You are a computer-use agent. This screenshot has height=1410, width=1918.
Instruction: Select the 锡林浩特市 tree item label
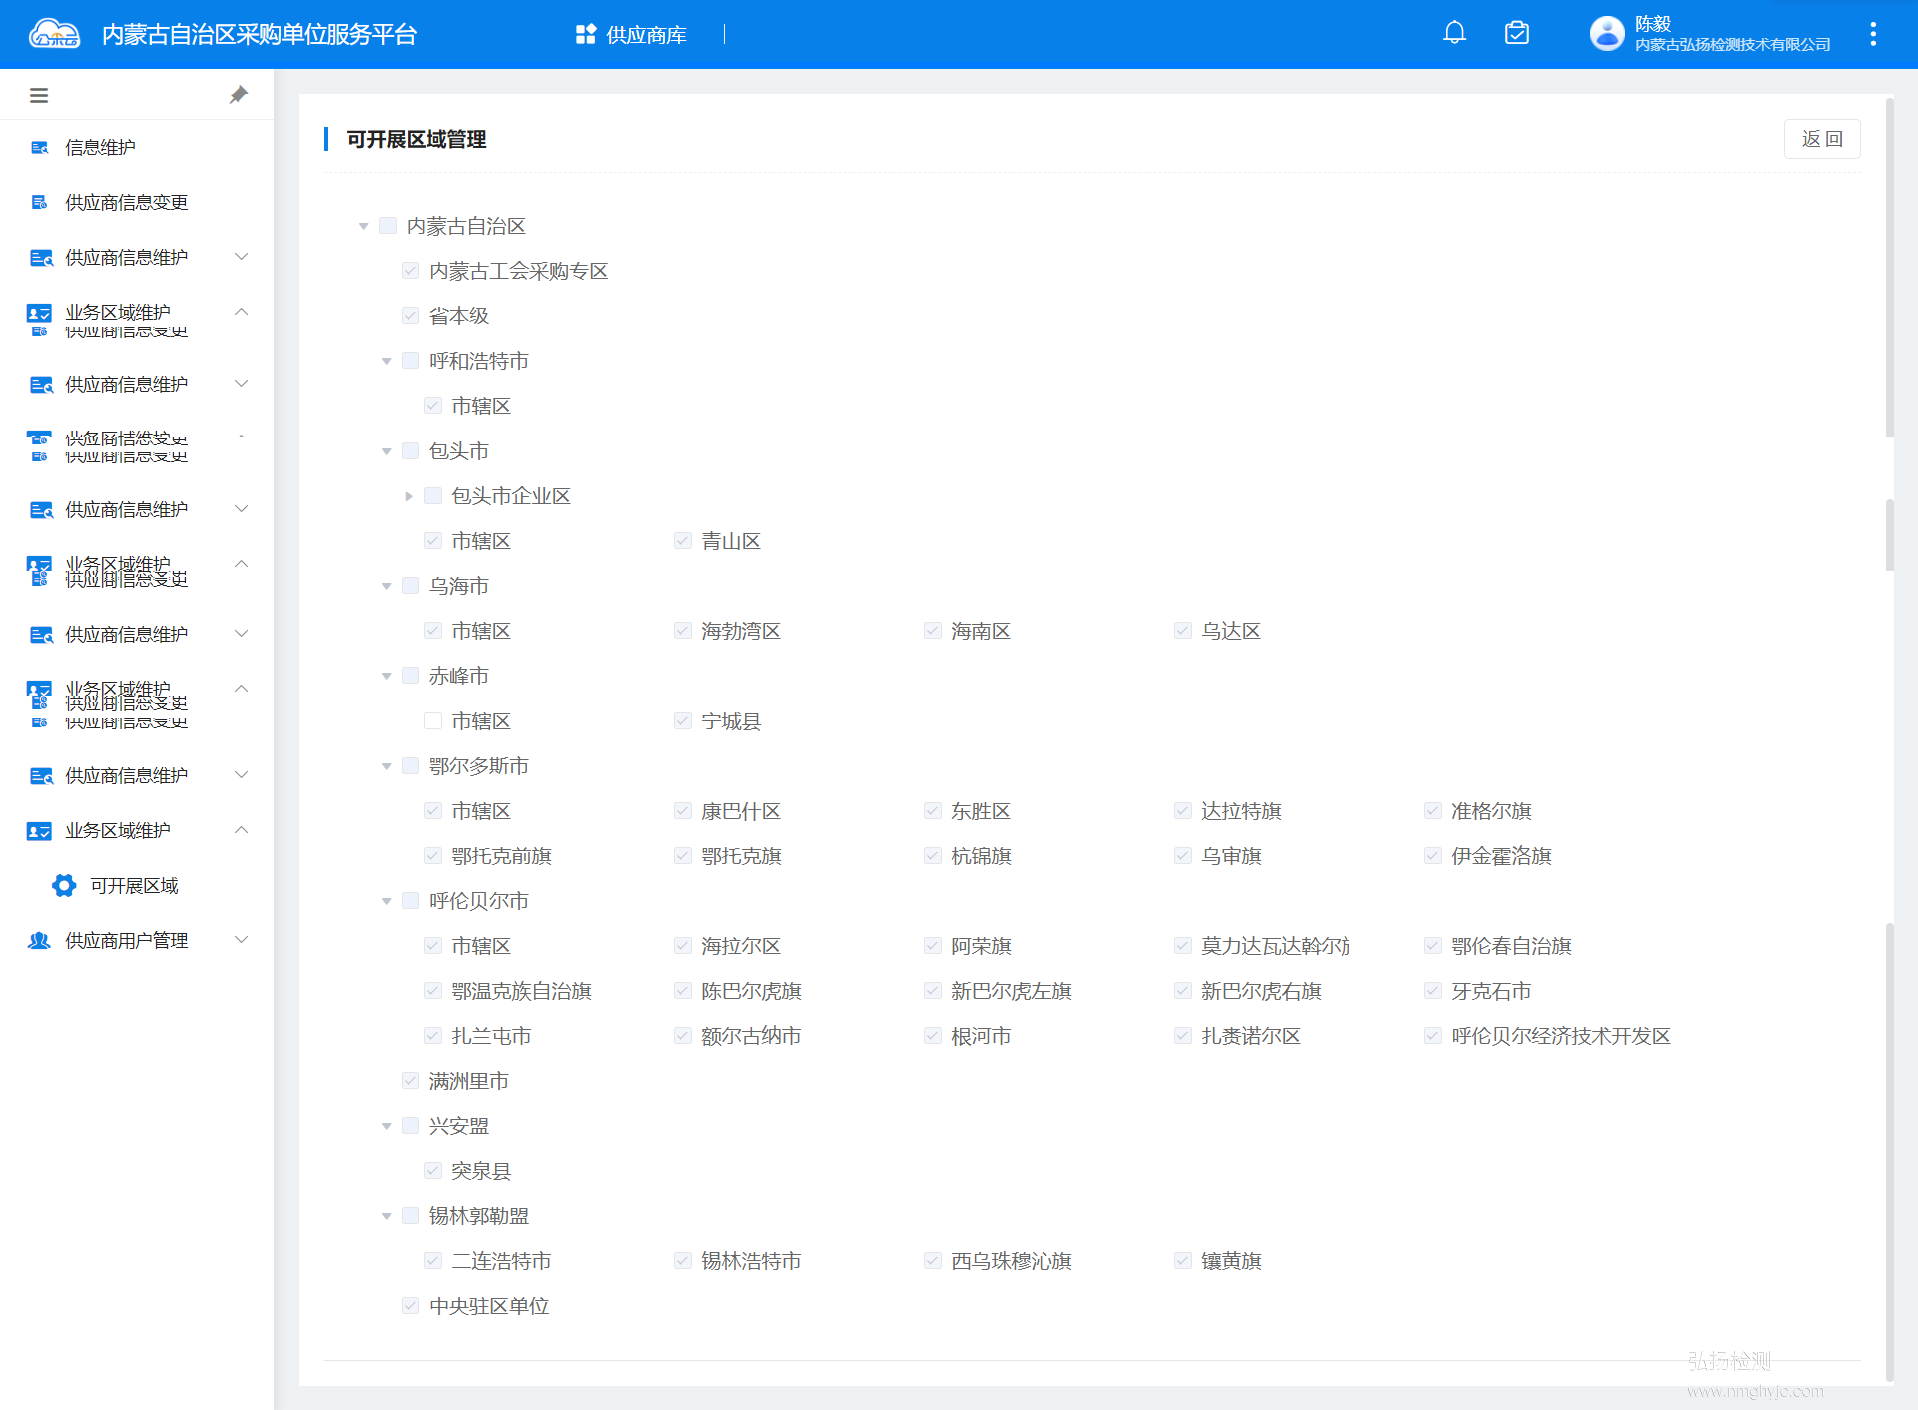pos(751,1261)
